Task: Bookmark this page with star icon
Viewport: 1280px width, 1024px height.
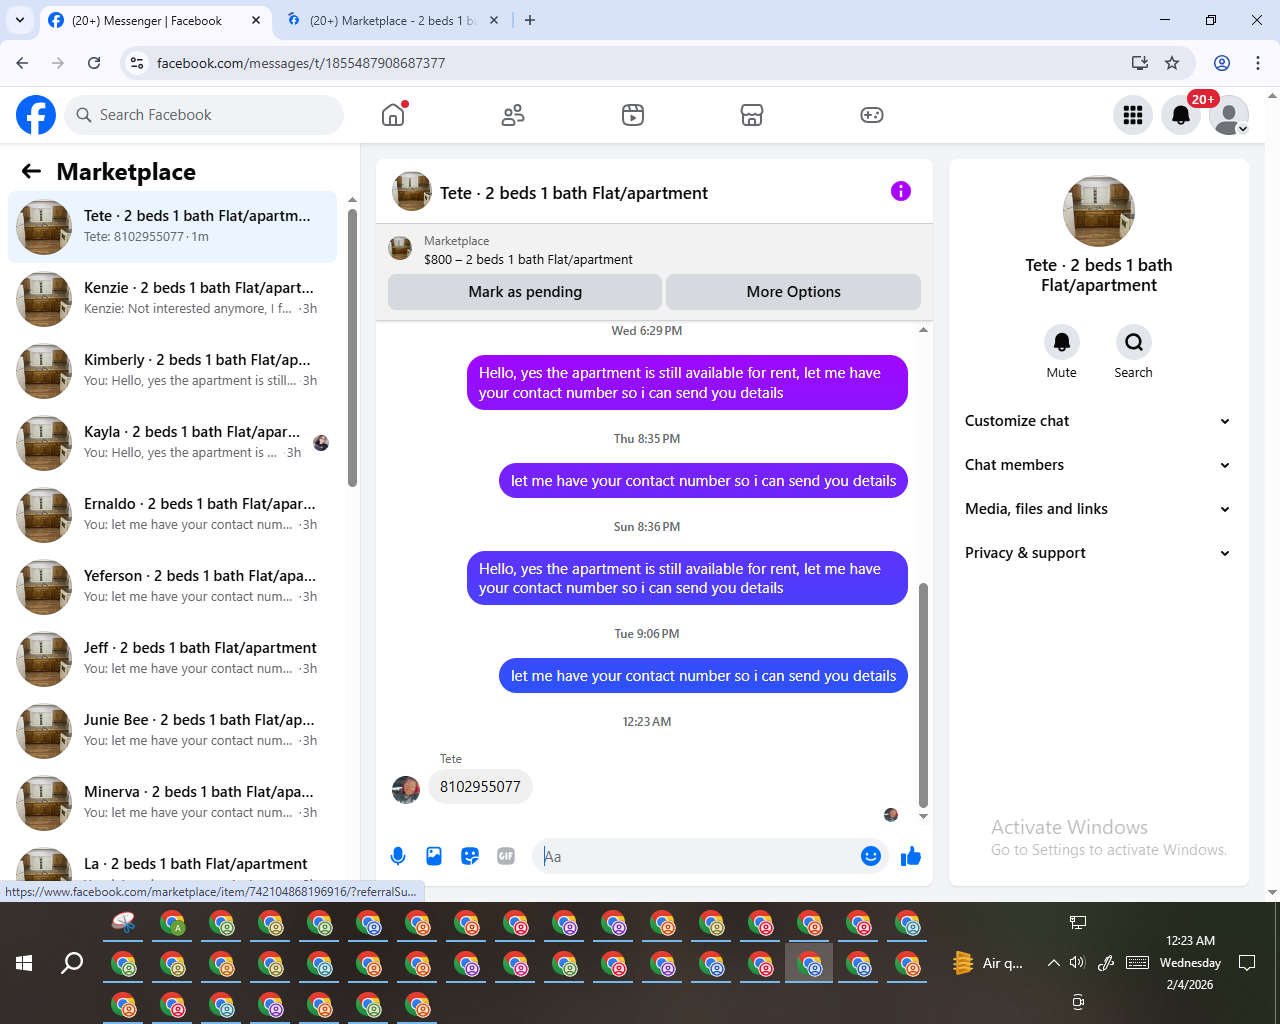Action: point(1172,63)
